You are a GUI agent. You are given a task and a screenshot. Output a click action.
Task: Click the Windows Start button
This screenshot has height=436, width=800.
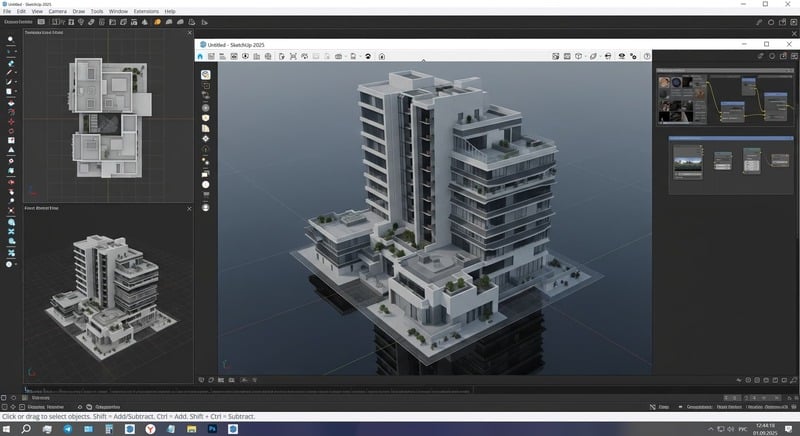tap(8, 428)
